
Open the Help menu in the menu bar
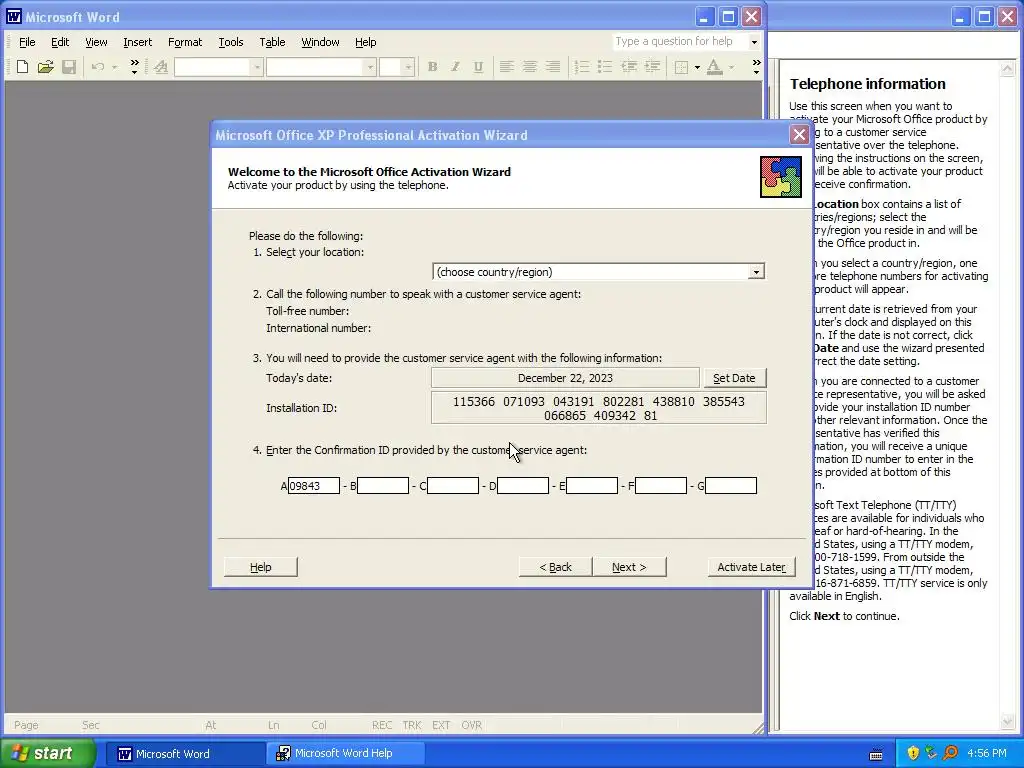pyautogui.click(x=365, y=42)
